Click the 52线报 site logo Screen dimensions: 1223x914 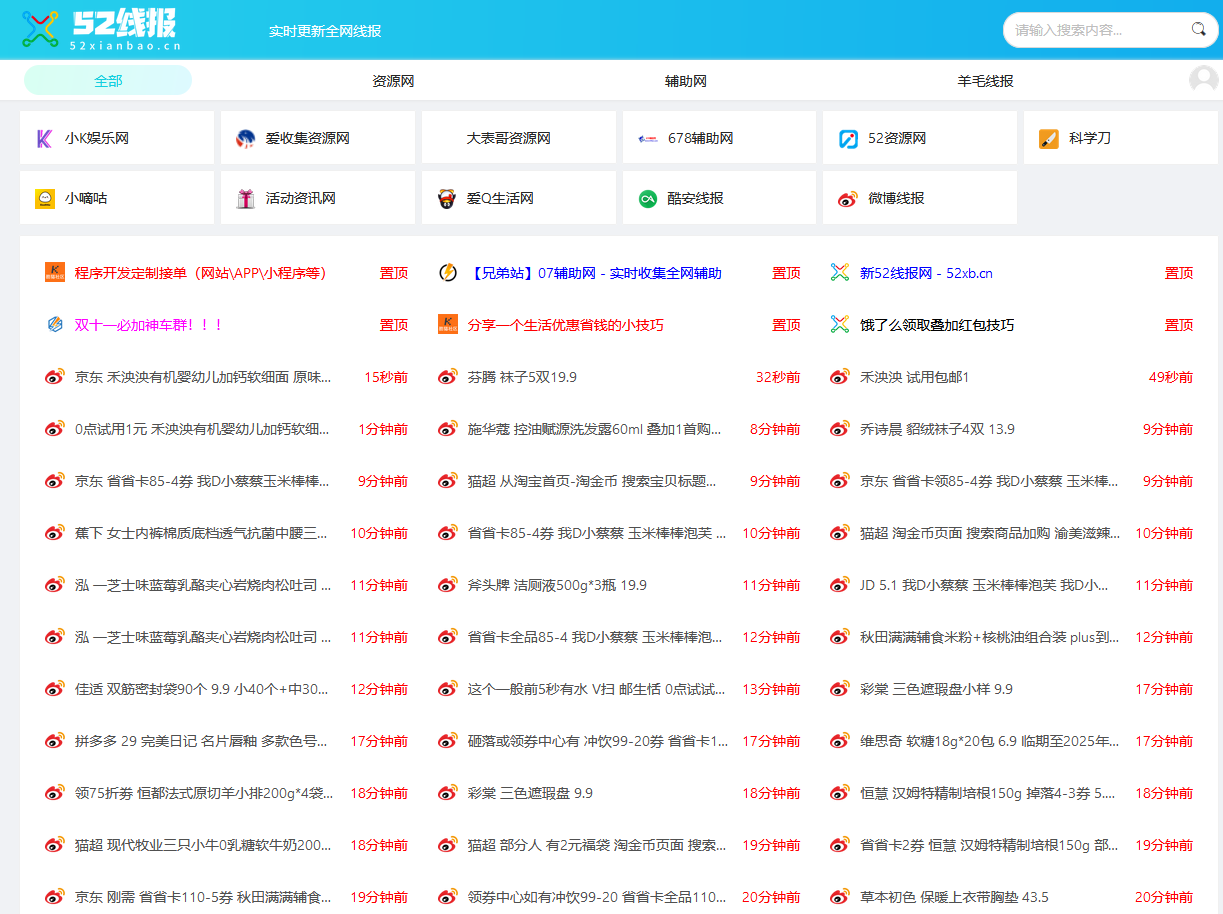tap(101, 30)
